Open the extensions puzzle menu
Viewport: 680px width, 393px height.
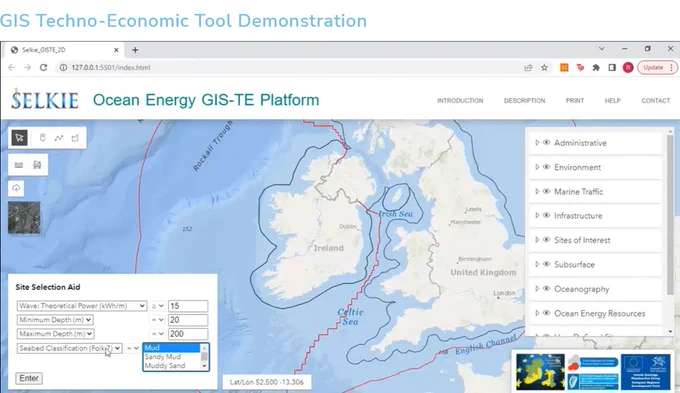click(x=596, y=68)
